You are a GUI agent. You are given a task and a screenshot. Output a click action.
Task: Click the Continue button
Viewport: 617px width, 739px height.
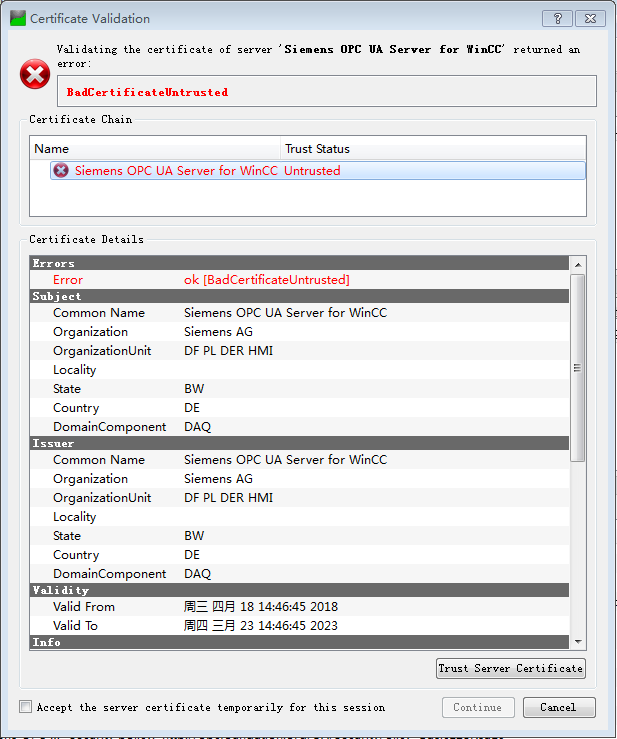pos(478,707)
